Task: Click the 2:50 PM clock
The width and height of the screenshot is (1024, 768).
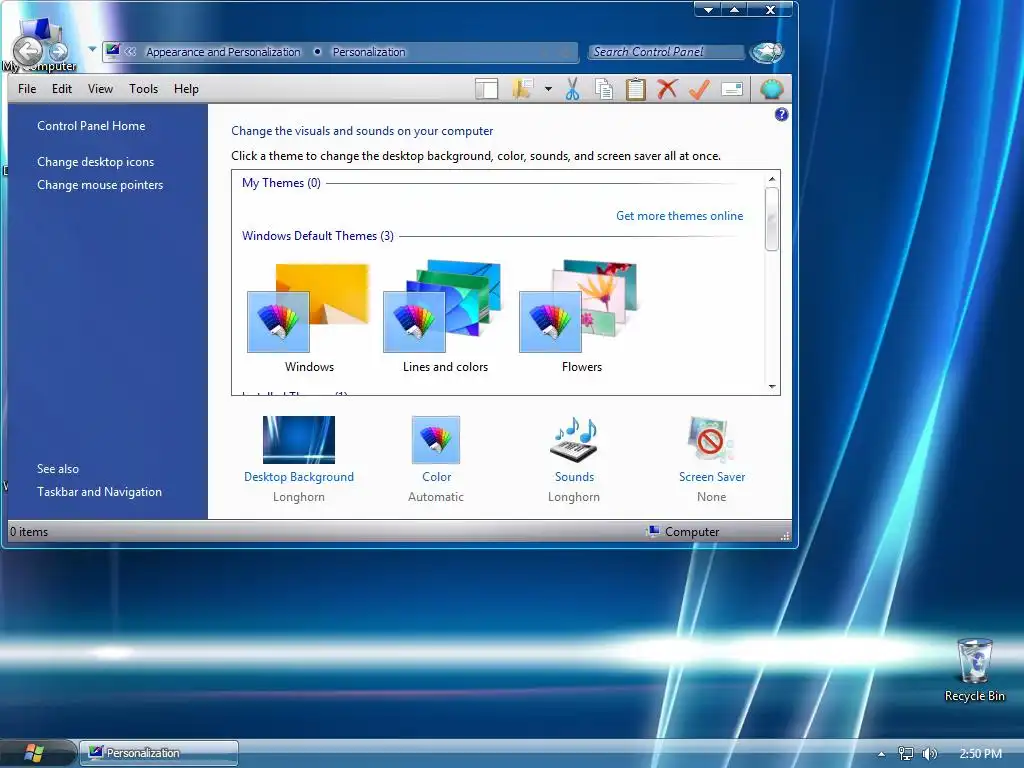Action: [x=980, y=754]
